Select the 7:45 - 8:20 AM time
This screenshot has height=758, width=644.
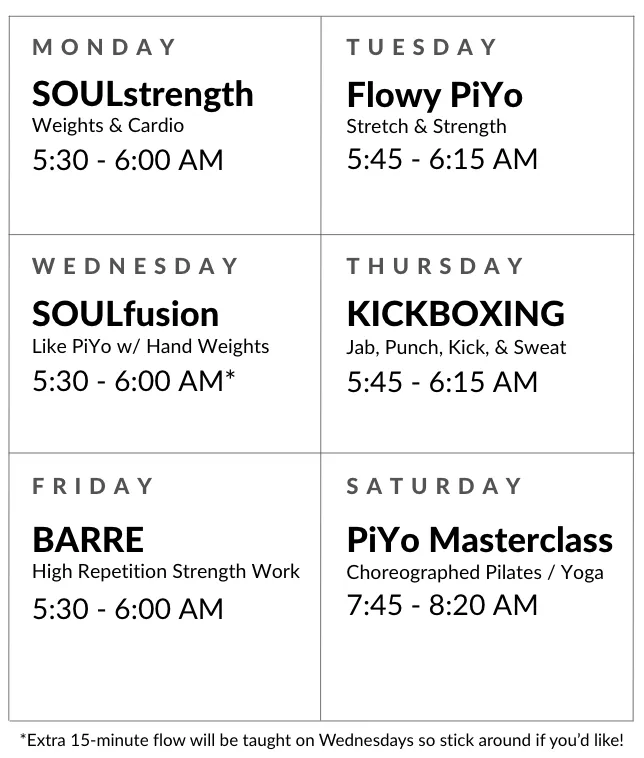click(442, 605)
